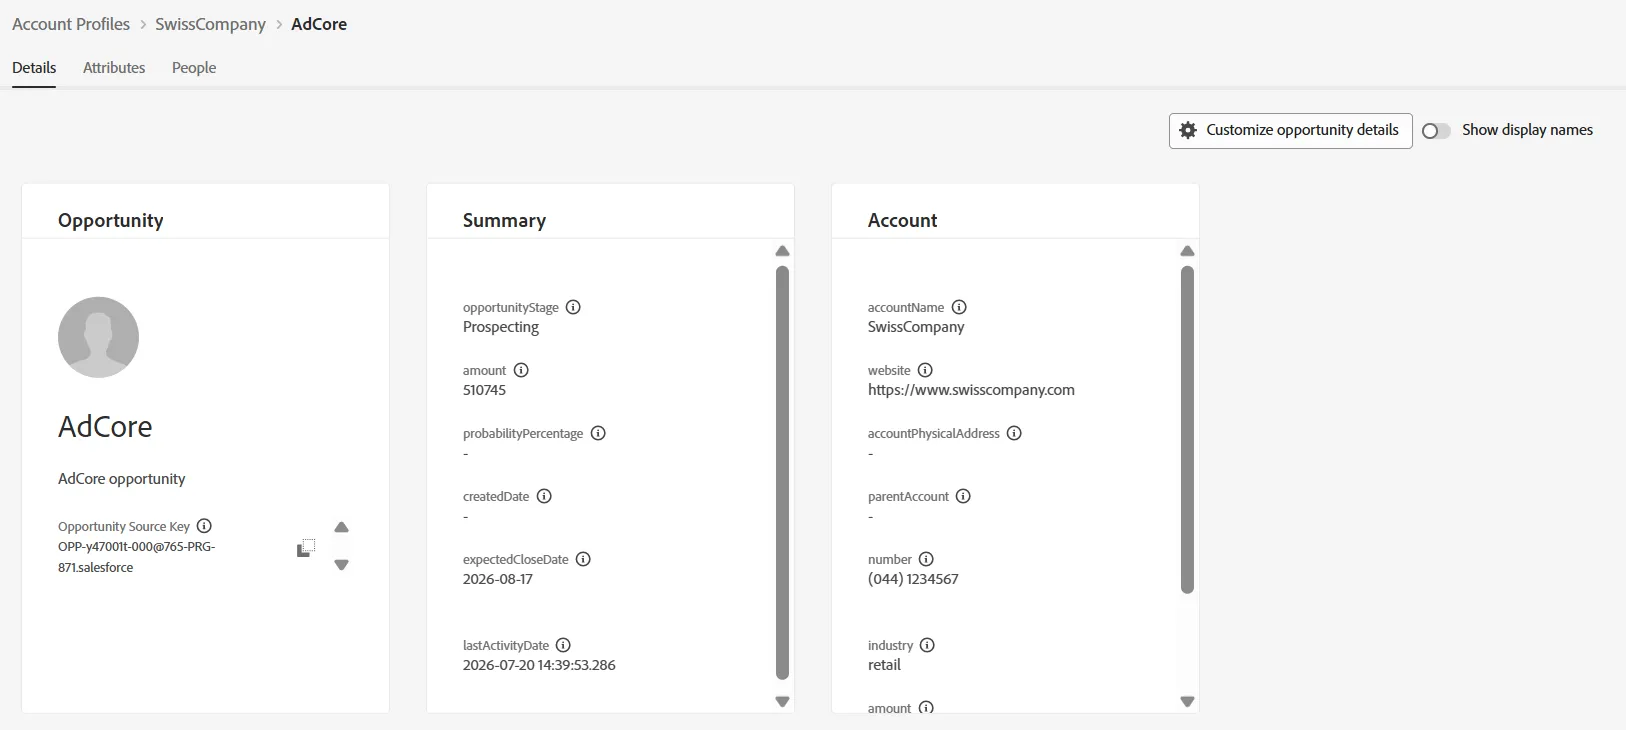Click the AdCore profile avatar

pos(98,337)
